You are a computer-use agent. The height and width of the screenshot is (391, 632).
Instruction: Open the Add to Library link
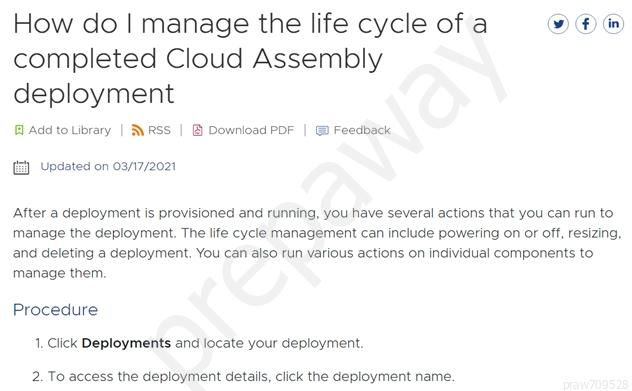(70, 130)
